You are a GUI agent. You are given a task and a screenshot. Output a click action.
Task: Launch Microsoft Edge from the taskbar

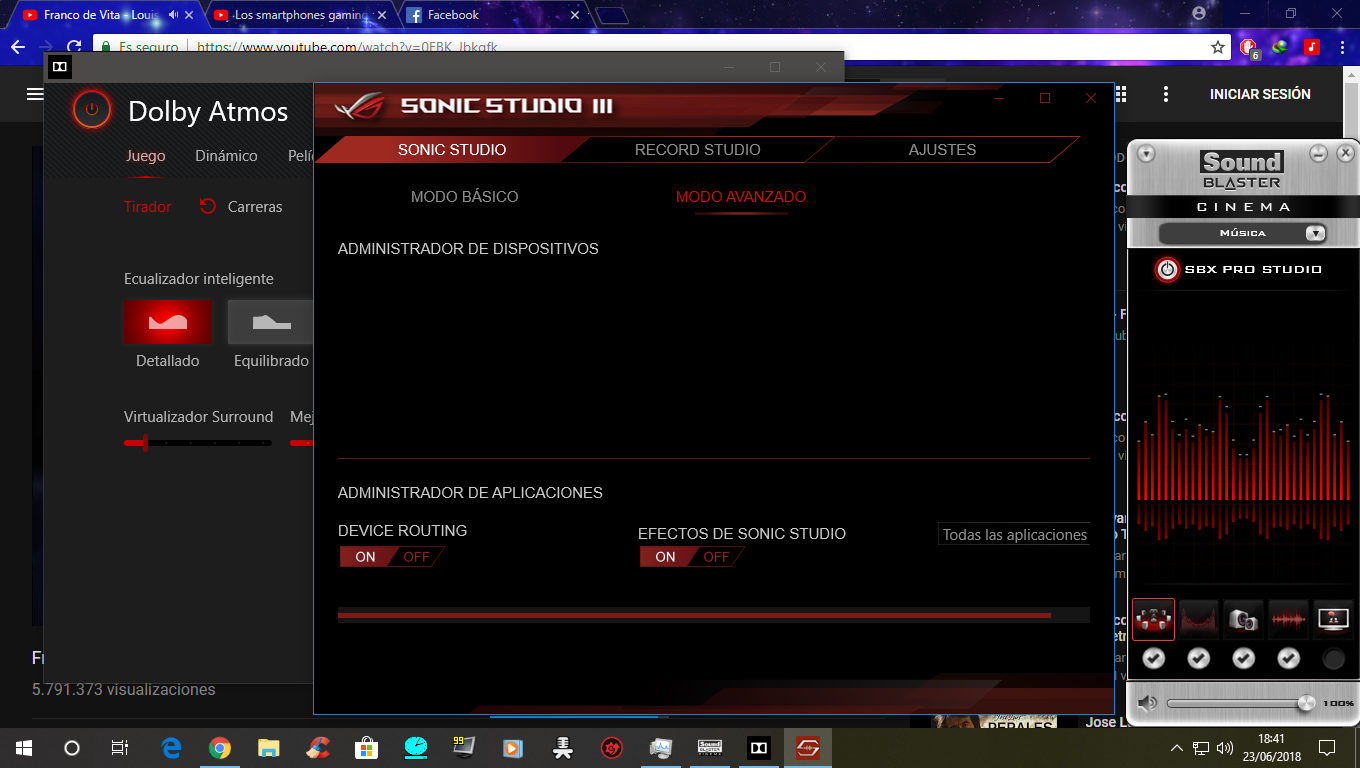171,747
